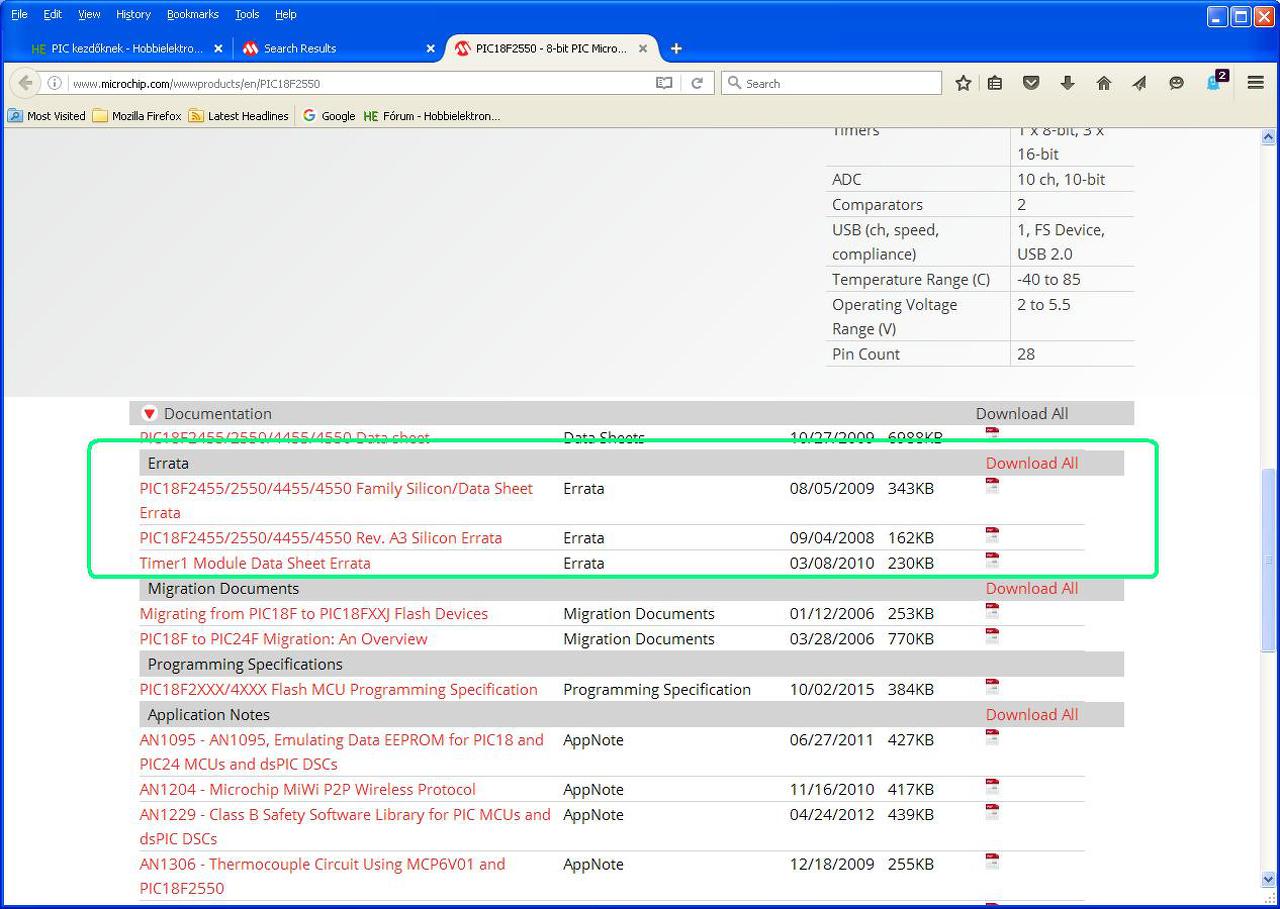Download PDF for PIC18F to PIC24F Migration
This screenshot has width=1280, height=909.
tap(992, 636)
